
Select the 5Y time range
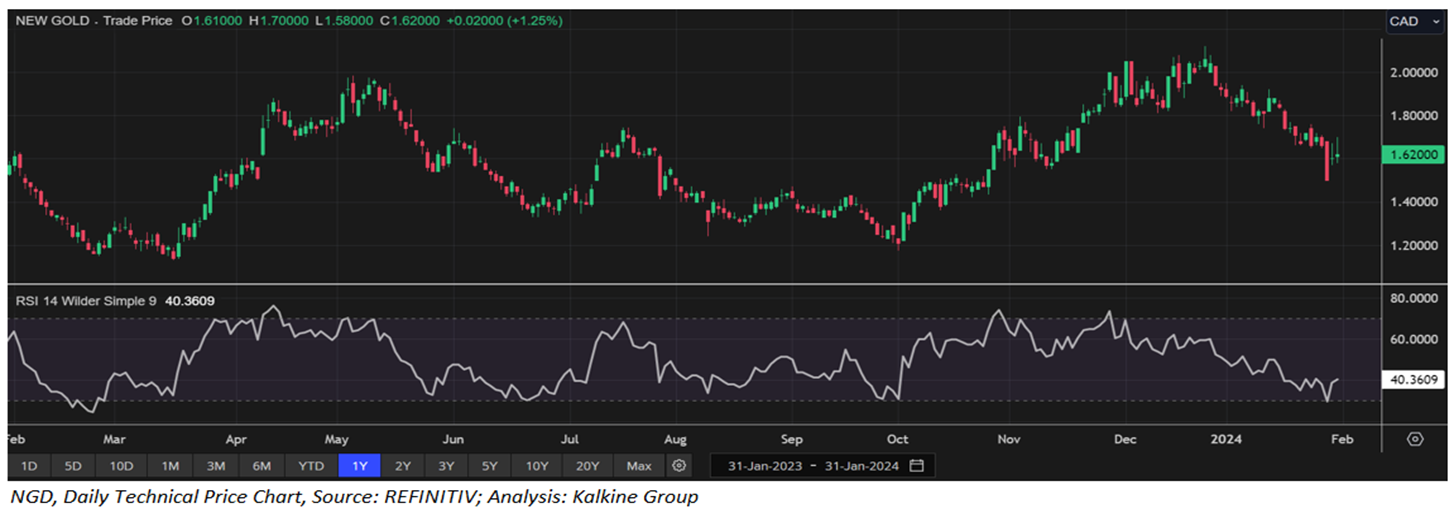tap(490, 466)
